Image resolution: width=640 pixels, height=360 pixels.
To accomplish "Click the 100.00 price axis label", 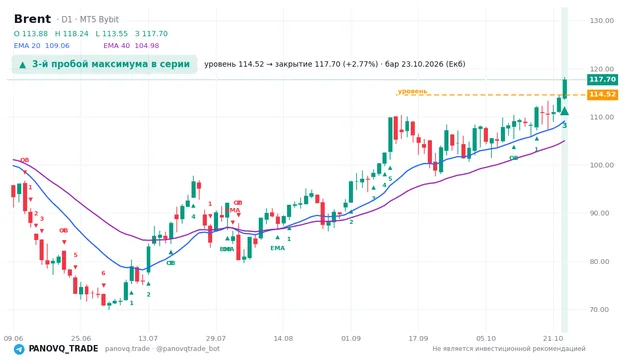I will pyautogui.click(x=602, y=165).
